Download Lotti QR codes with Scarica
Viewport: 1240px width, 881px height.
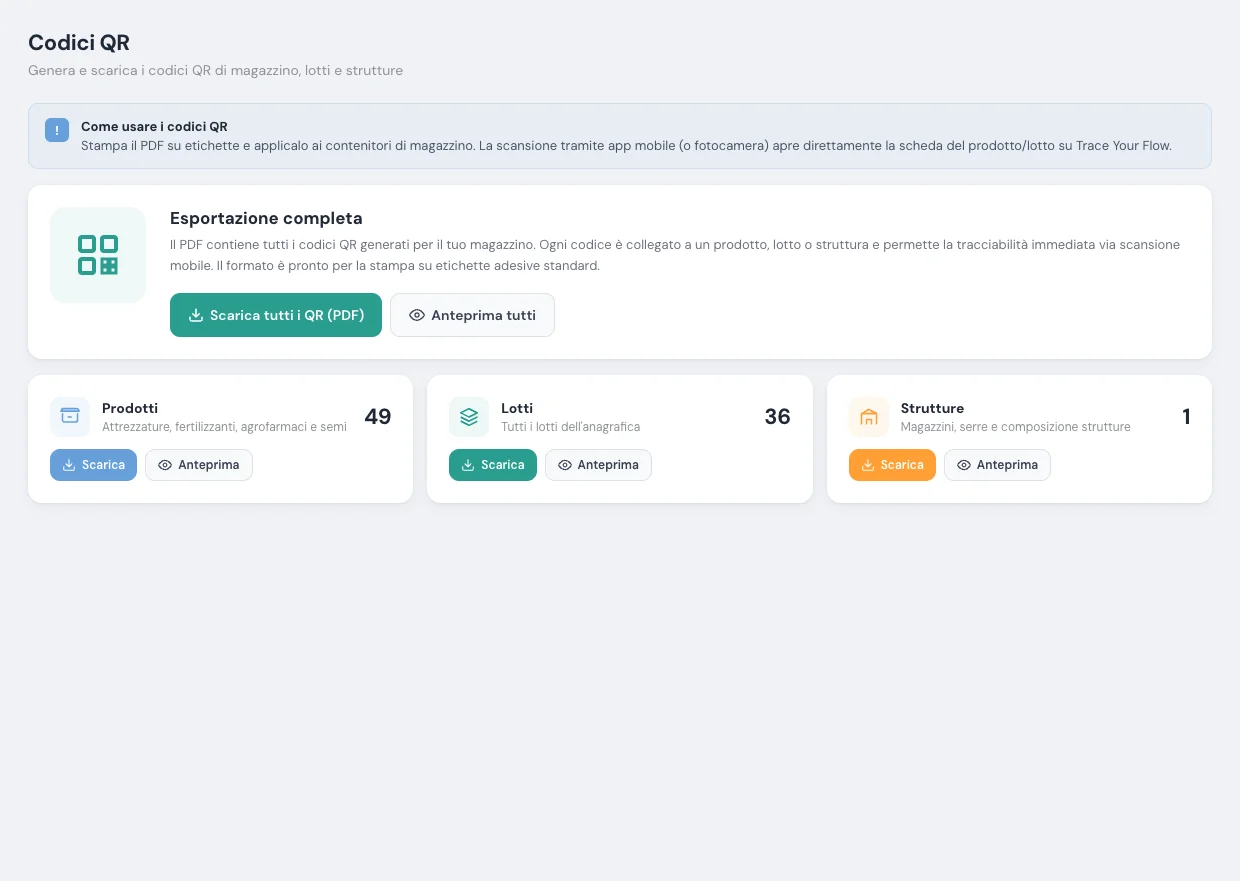coord(493,465)
